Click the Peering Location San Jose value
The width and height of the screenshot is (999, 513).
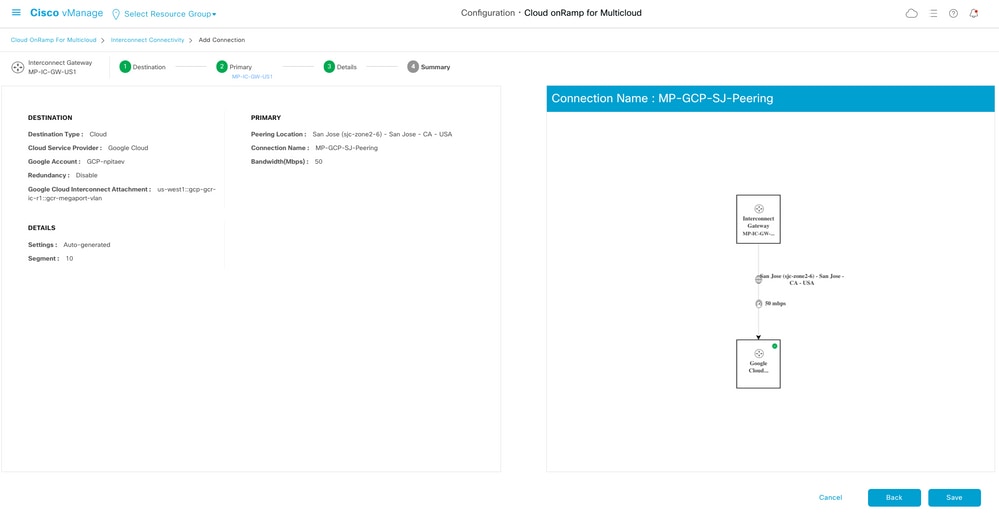point(382,134)
